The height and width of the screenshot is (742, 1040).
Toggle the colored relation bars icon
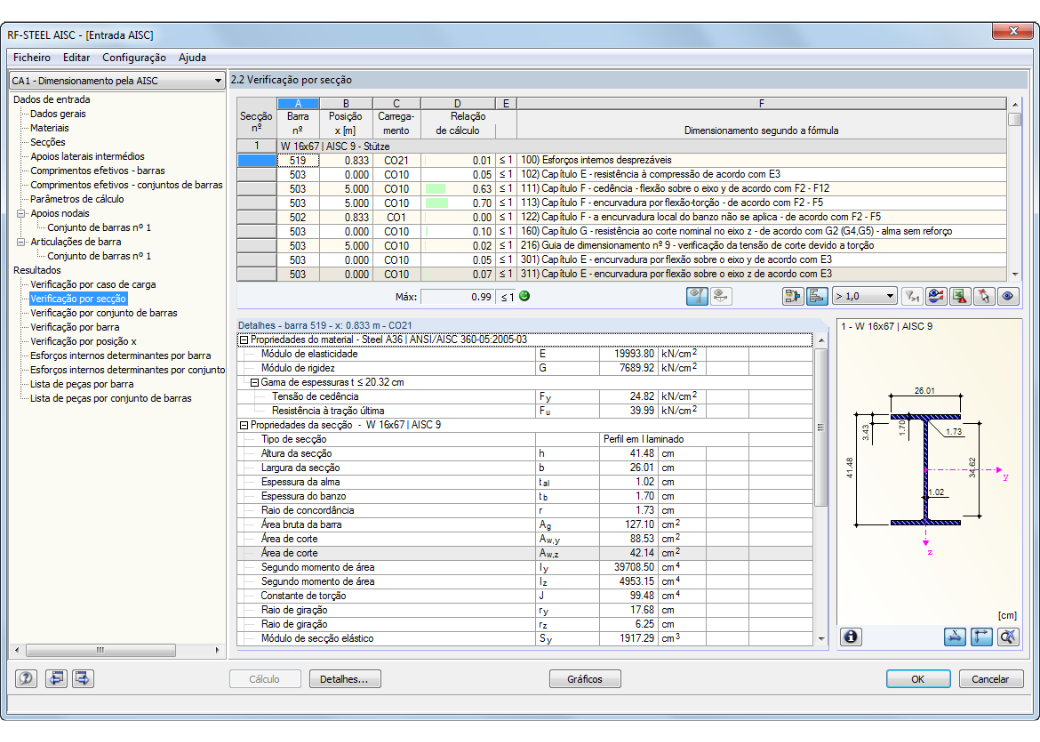tap(816, 296)
